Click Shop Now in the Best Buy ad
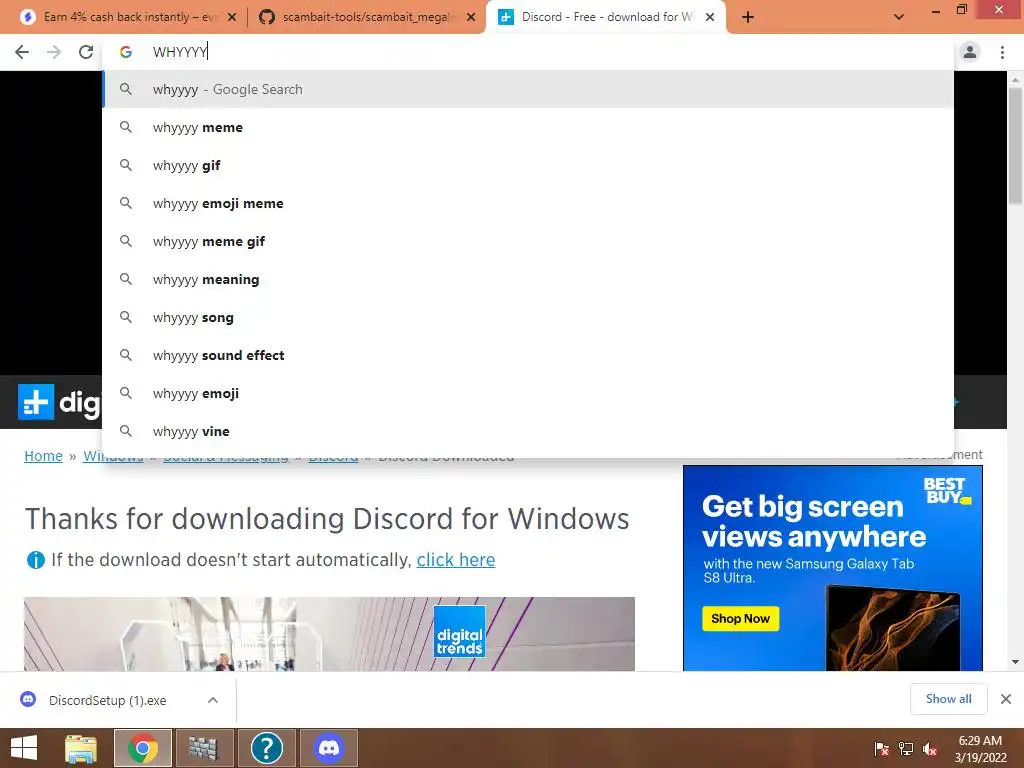The height and width of the screenshot is (768, 1024). [x=741, y=618]
